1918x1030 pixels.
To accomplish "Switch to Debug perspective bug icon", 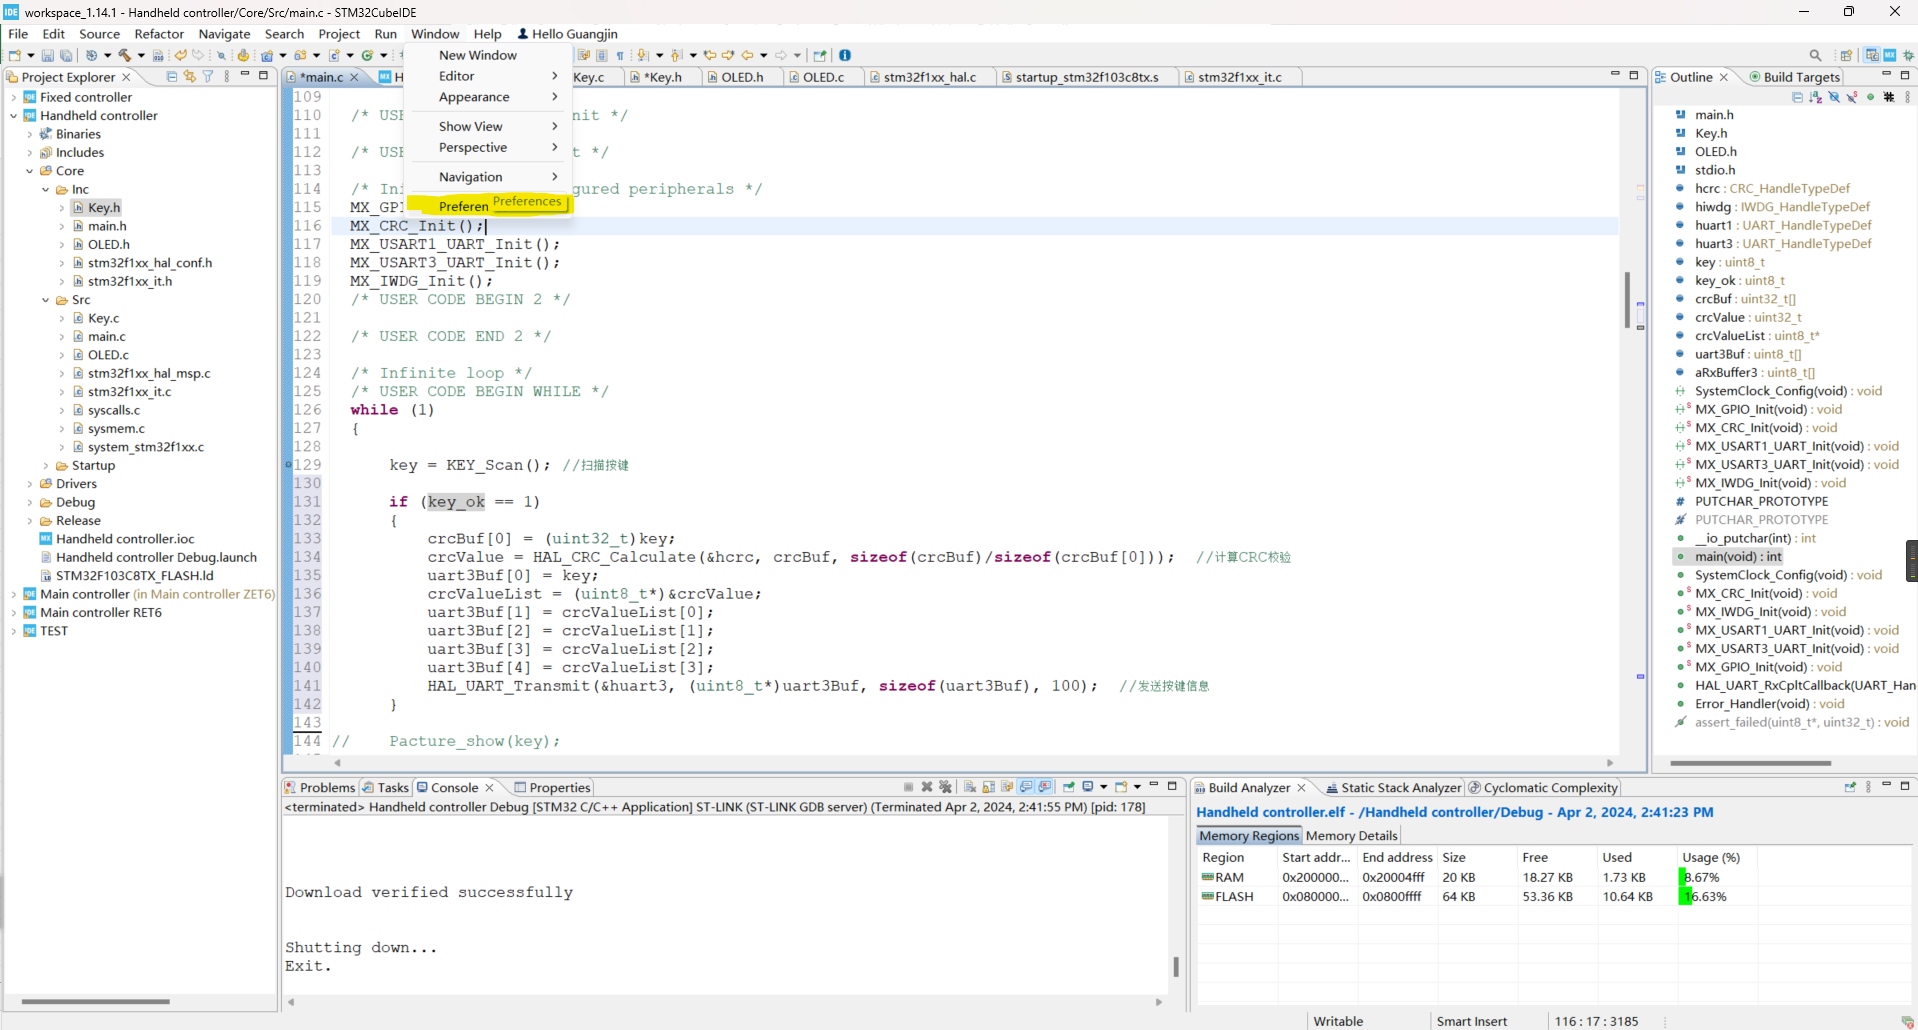I will point(1908,55).
